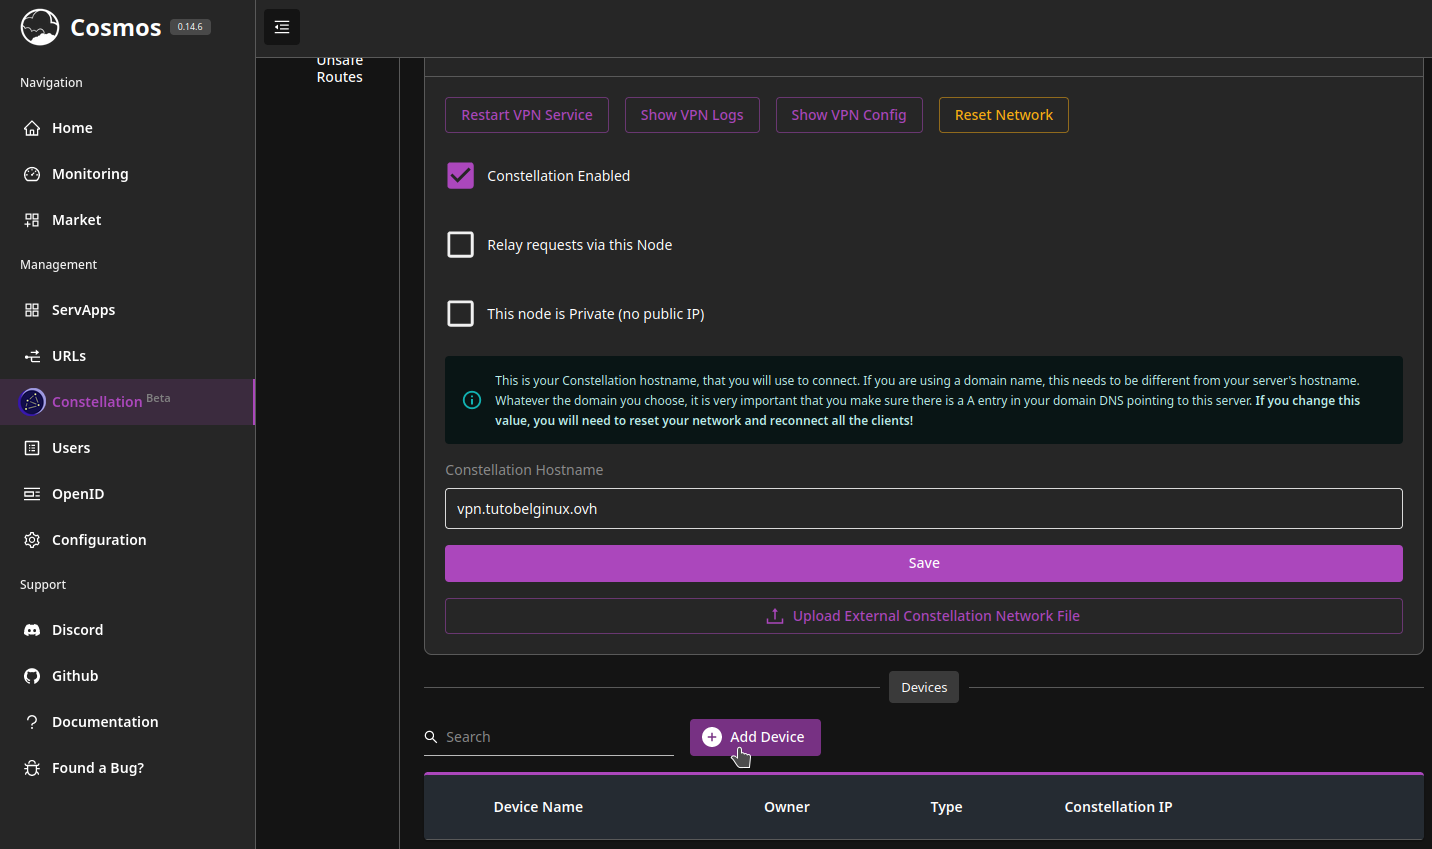
Task: Click the Home house icon
Action: [x=32, y=128]
